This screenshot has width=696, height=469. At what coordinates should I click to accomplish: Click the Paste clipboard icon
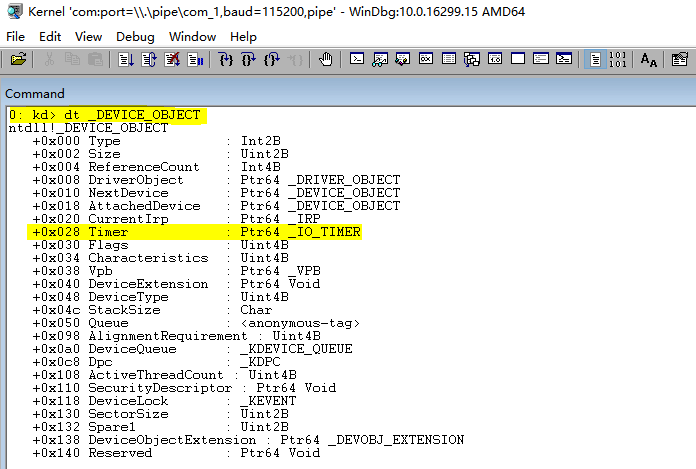point(95,59)
